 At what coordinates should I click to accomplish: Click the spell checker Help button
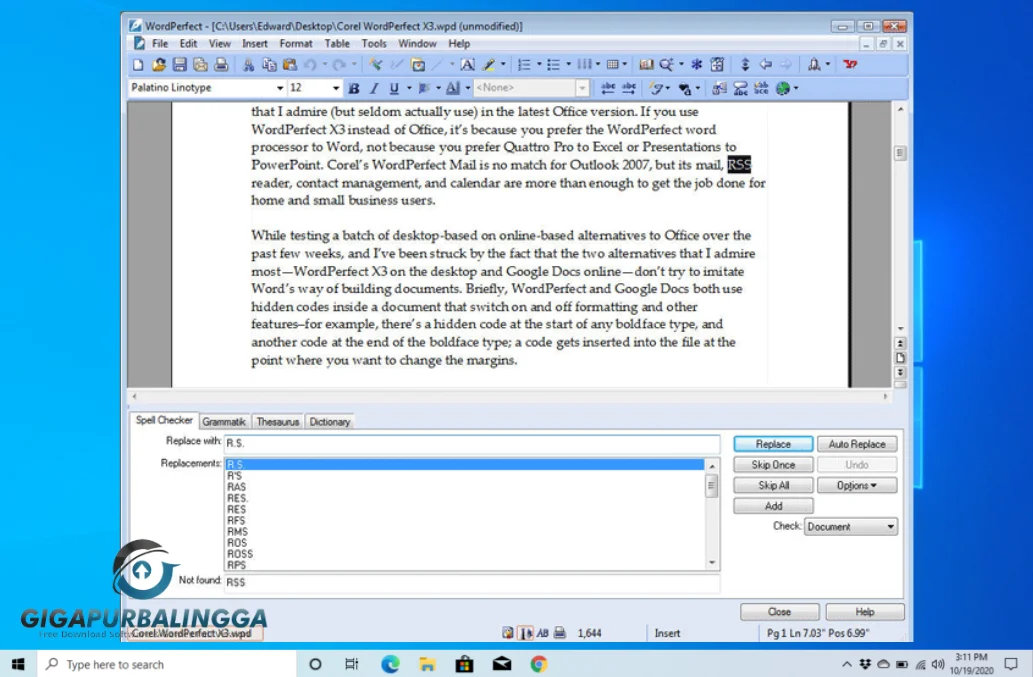(x=864, y=612)
